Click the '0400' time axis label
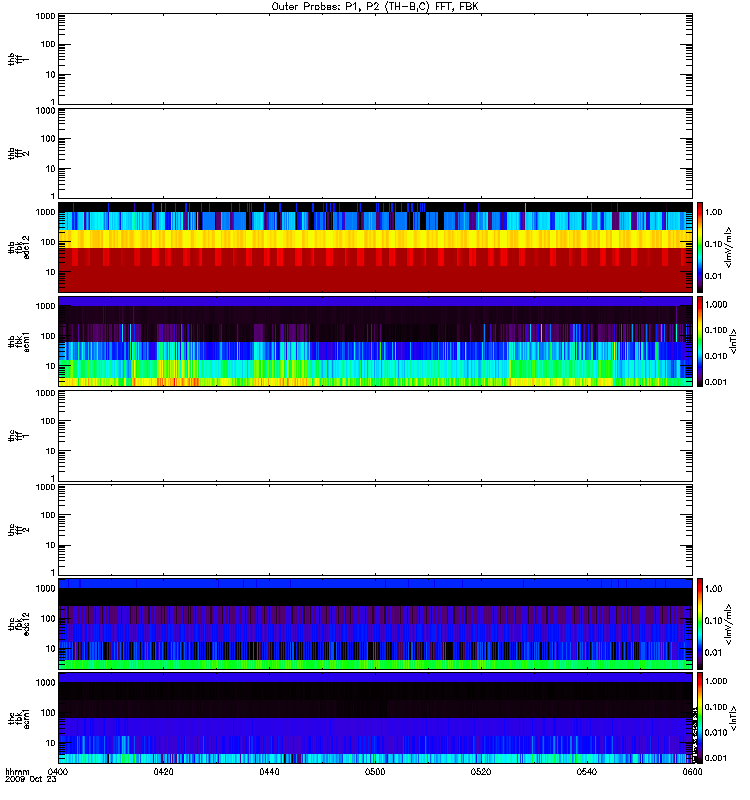This screenshot has width=750, height=800. [58, 771]
